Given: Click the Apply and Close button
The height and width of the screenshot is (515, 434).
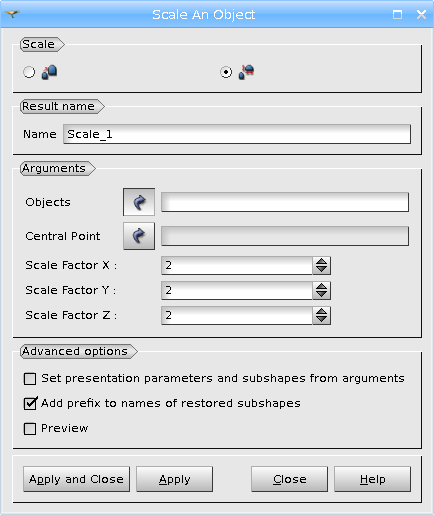Looking at the screenshot, I should (76, 479).
